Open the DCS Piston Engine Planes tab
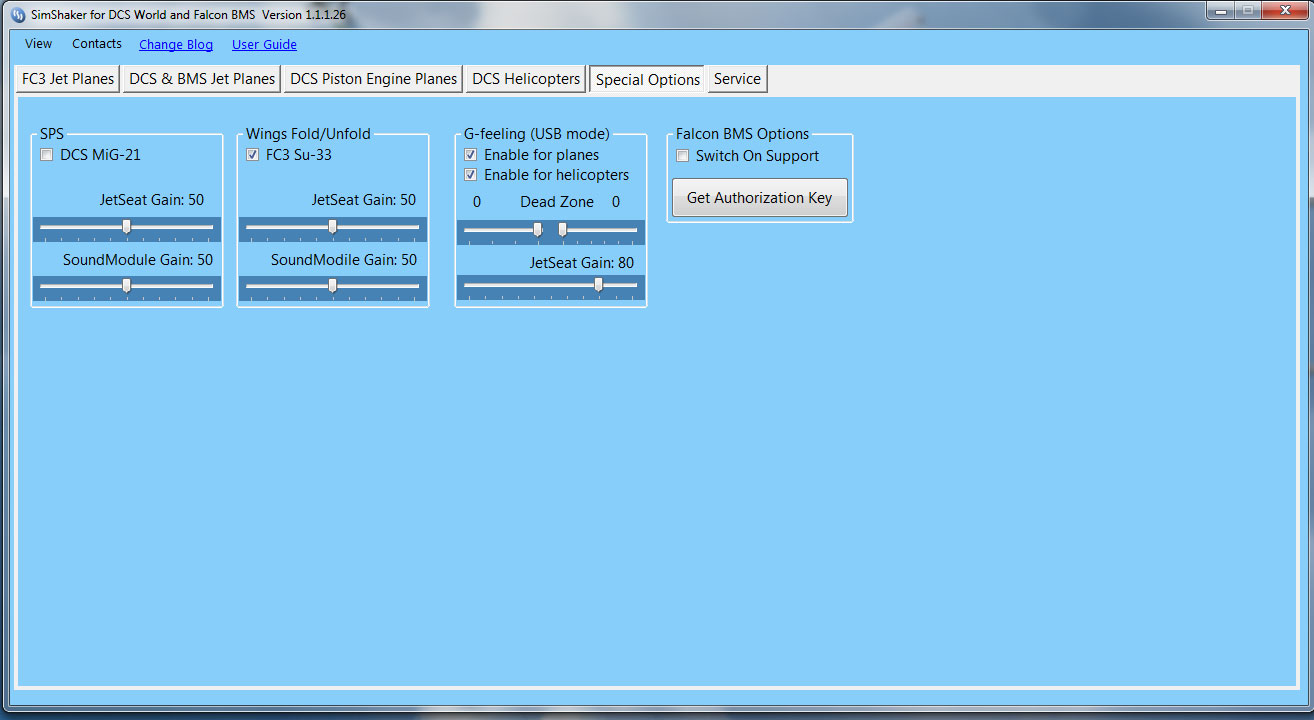Screen dimensions: 1314x720 tap(373, 79)
